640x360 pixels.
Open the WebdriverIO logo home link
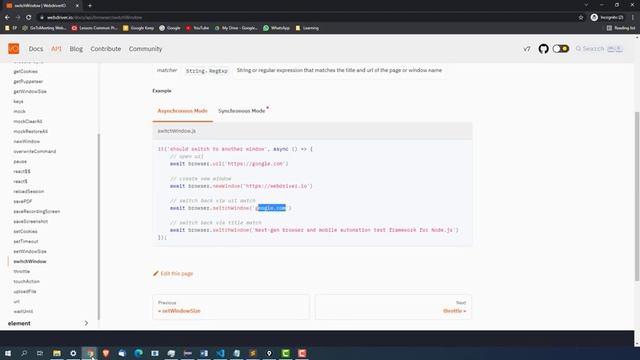coord(13,49)
